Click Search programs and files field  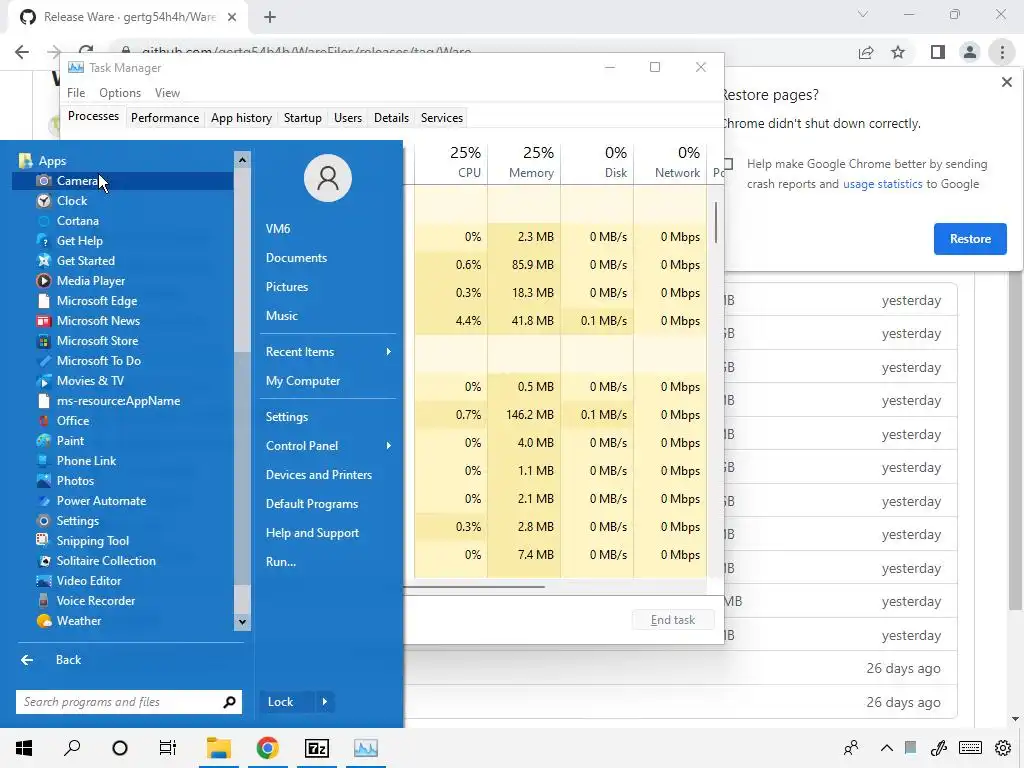coord(118,702)
